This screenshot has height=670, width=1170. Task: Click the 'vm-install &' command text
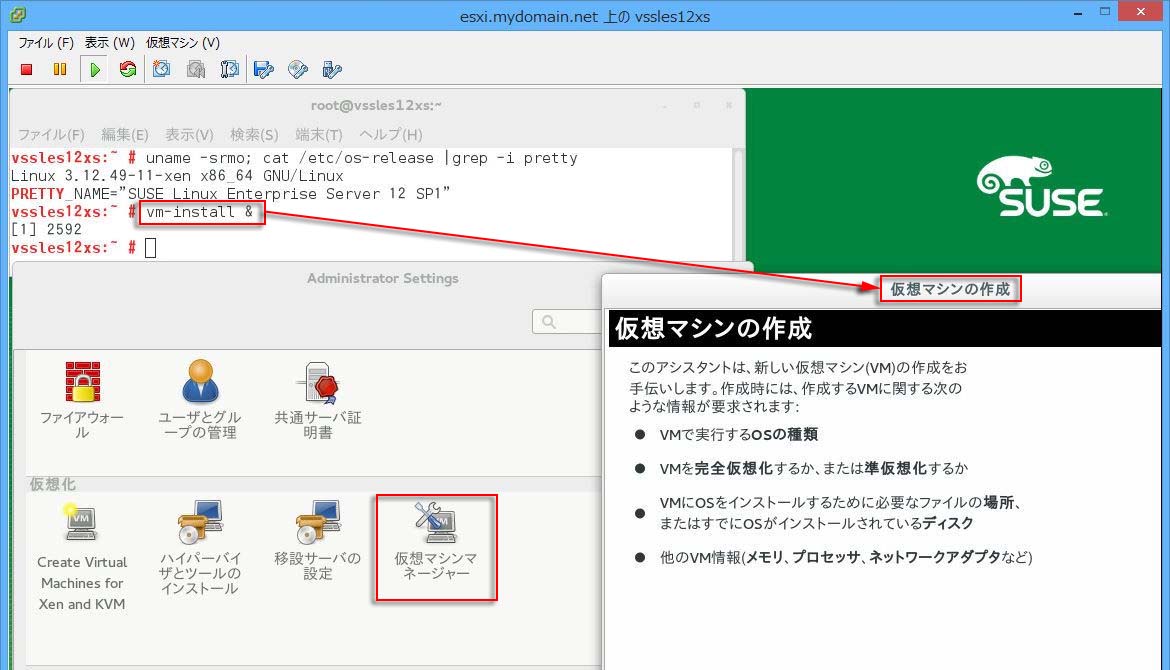[x=199, y=212]
